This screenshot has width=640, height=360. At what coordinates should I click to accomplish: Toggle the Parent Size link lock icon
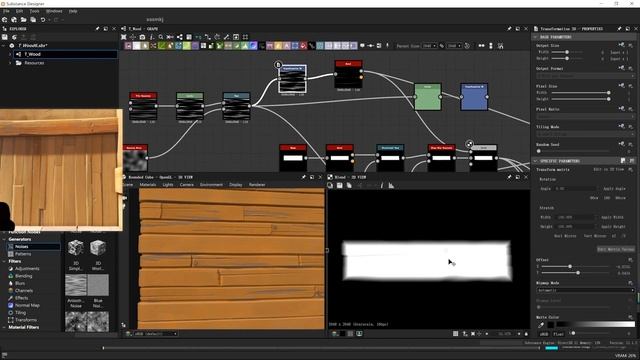tap(442, 46)
